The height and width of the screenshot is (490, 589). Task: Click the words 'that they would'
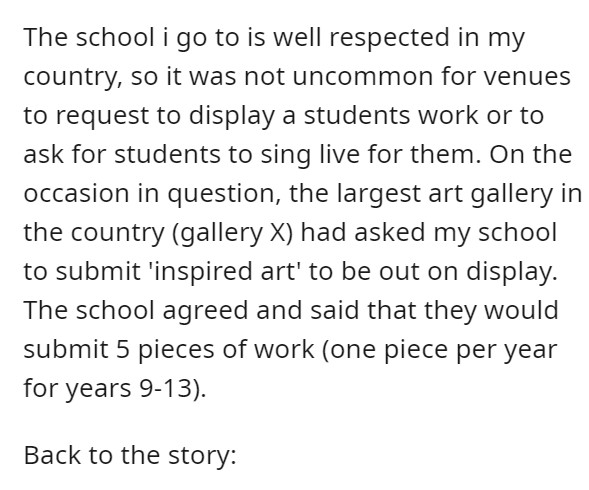[463, 310]
